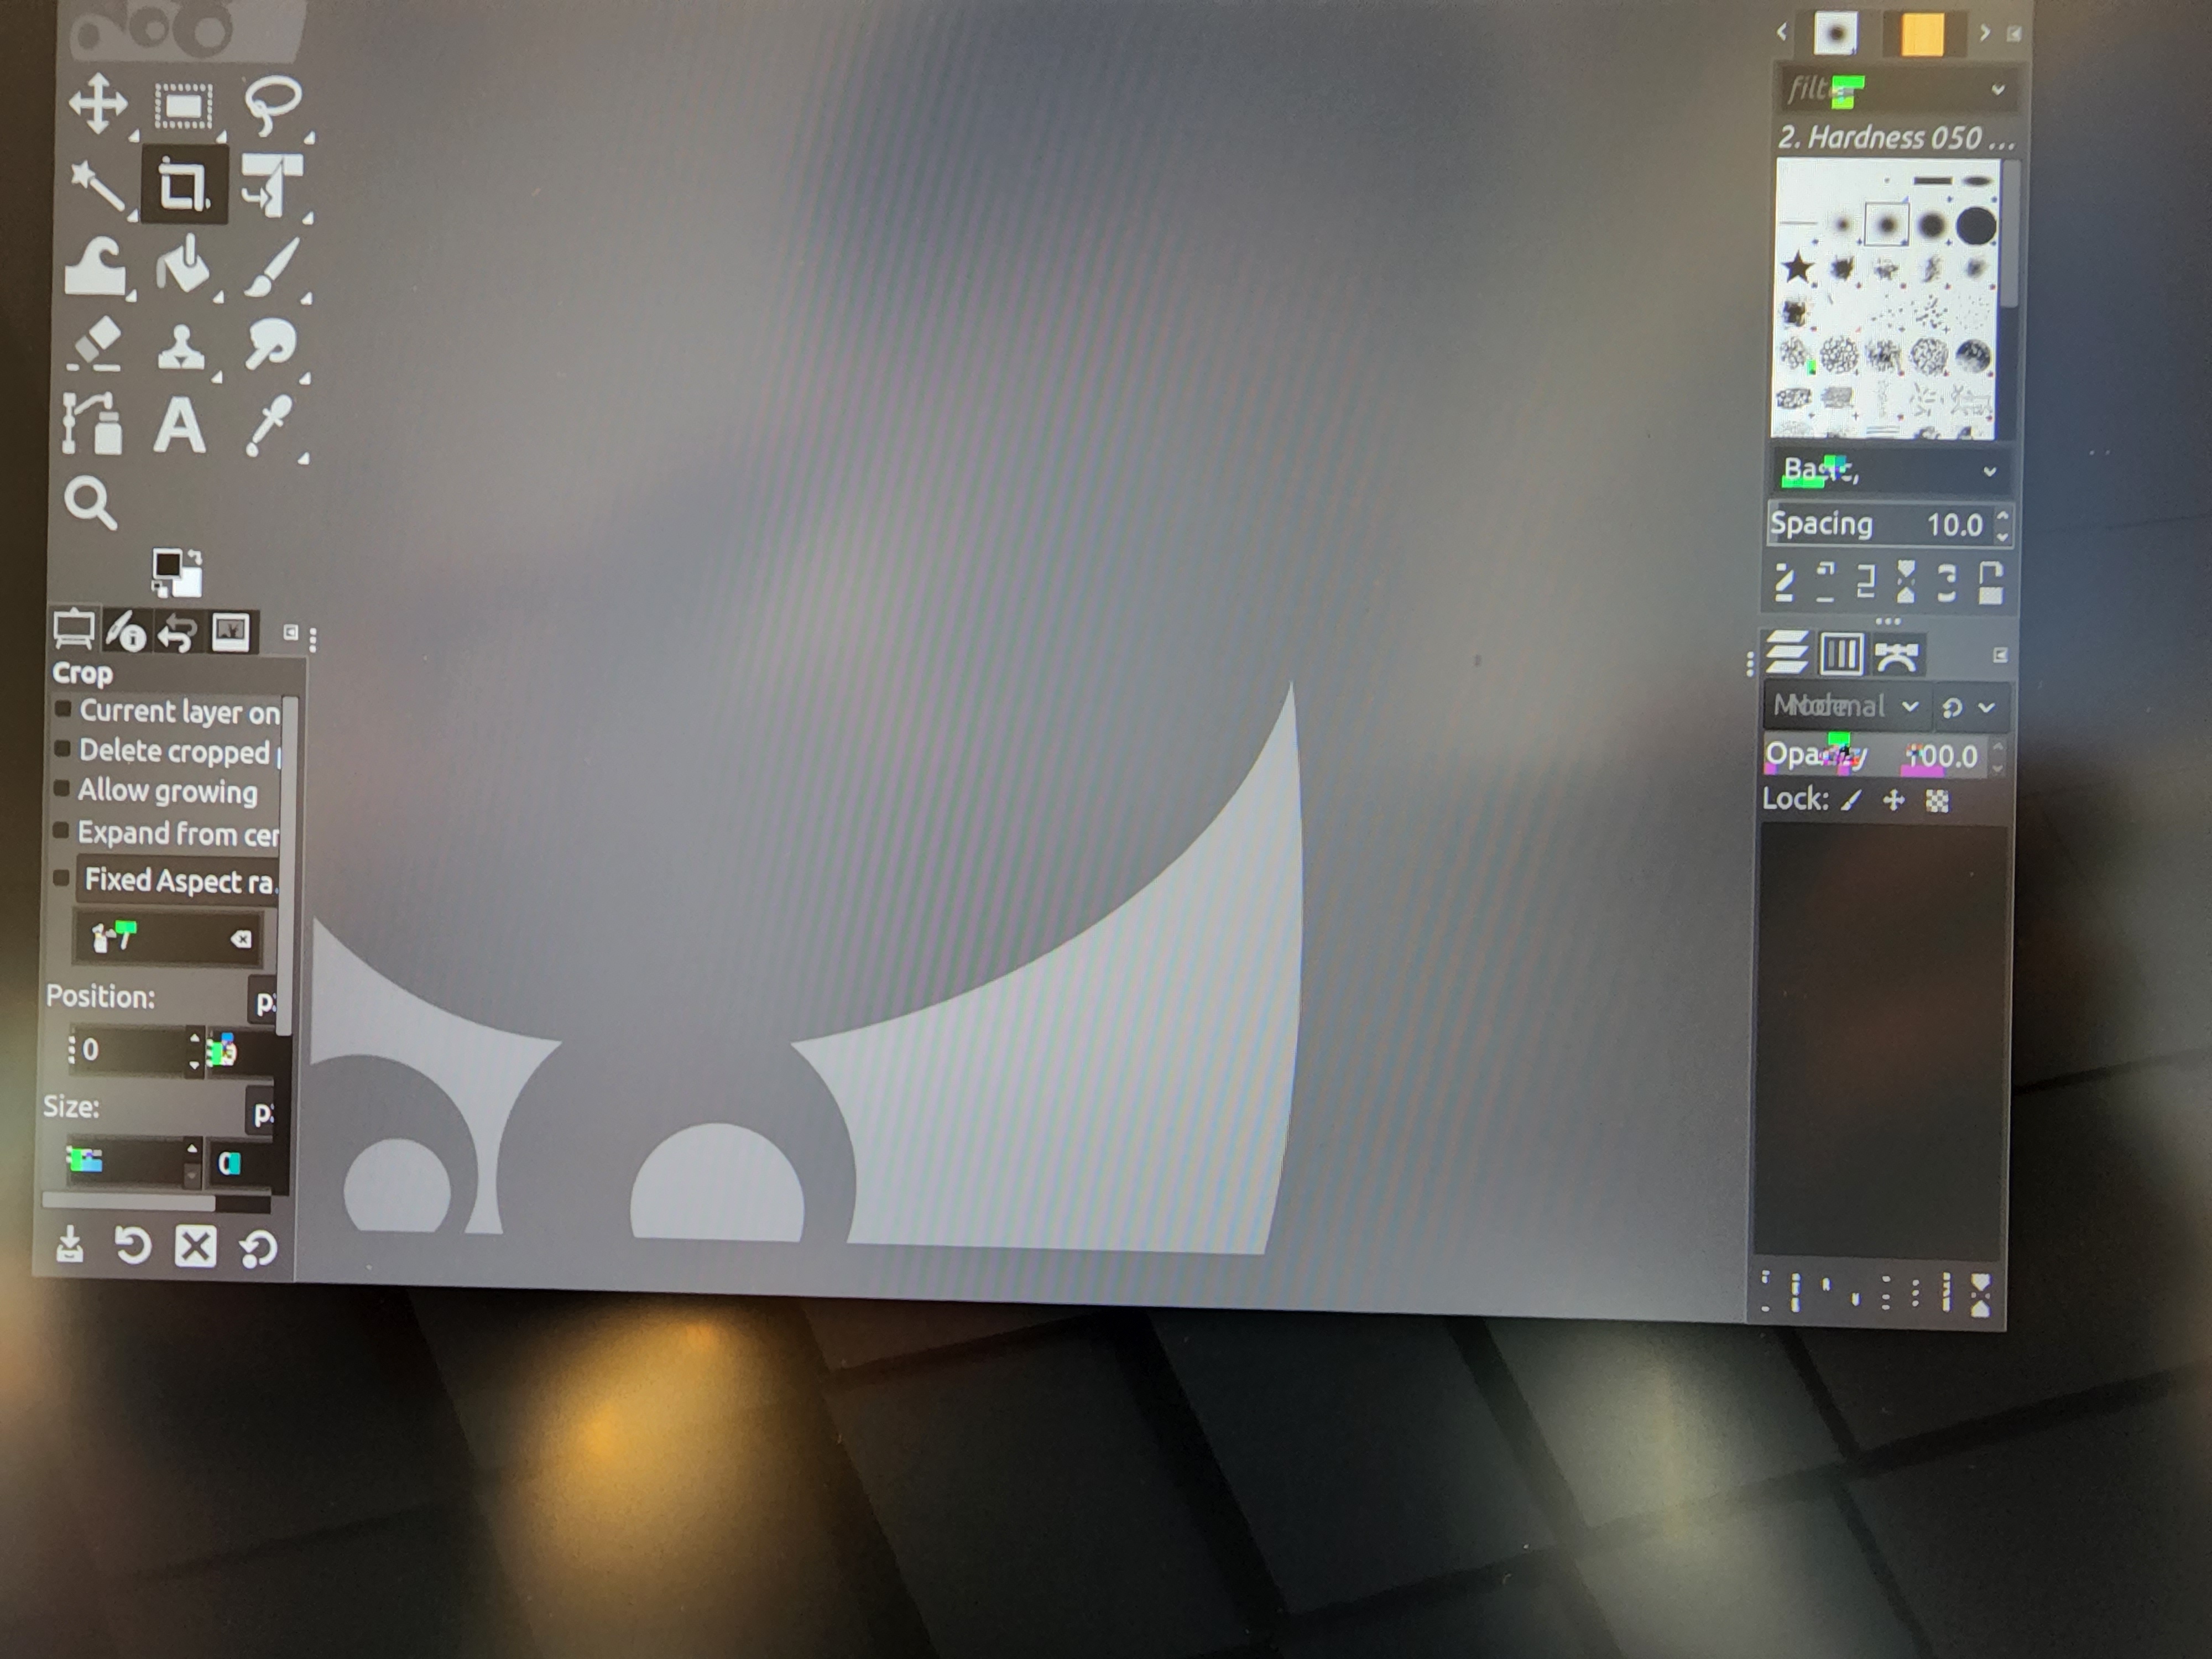This screenshot has width=2212, height=1659.
Task: Select the Bucket Fill tool
Action: point(184,264)
